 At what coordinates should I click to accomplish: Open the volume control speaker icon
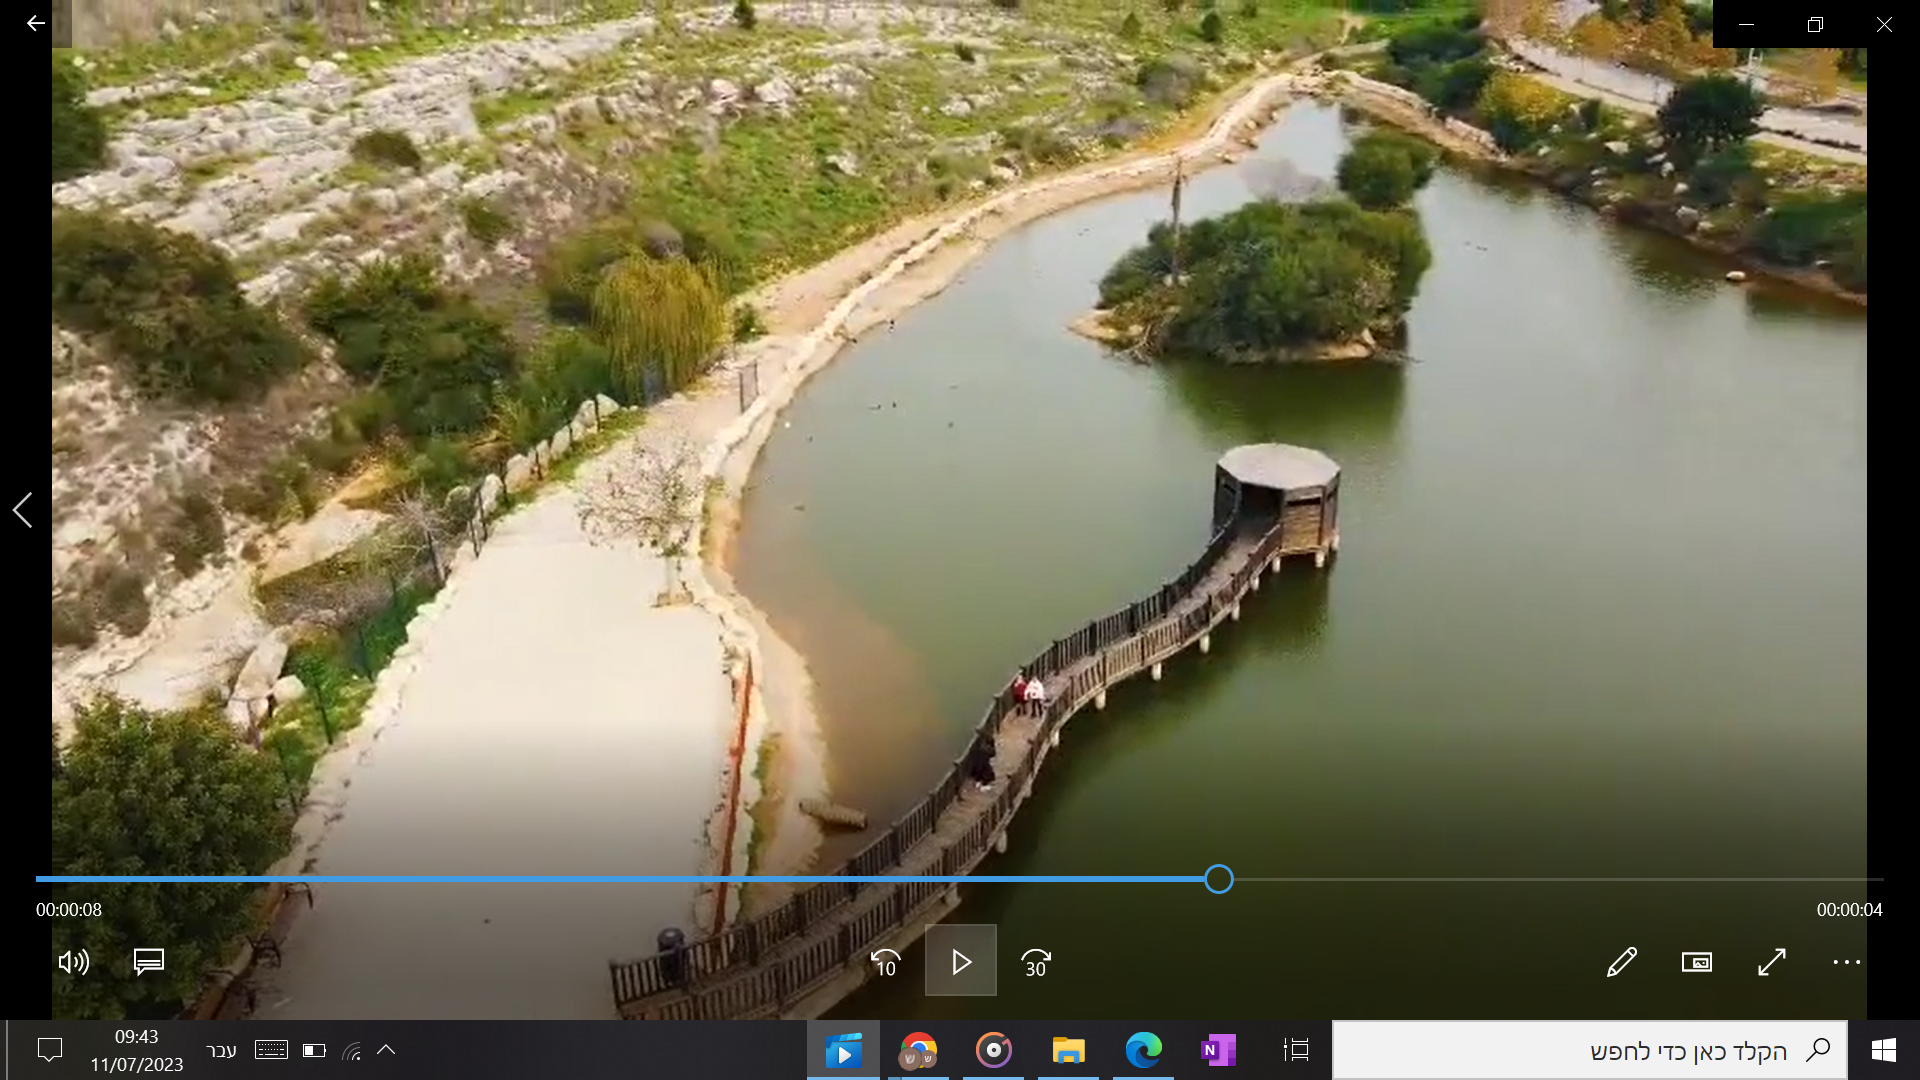click(x=74, y=962)
